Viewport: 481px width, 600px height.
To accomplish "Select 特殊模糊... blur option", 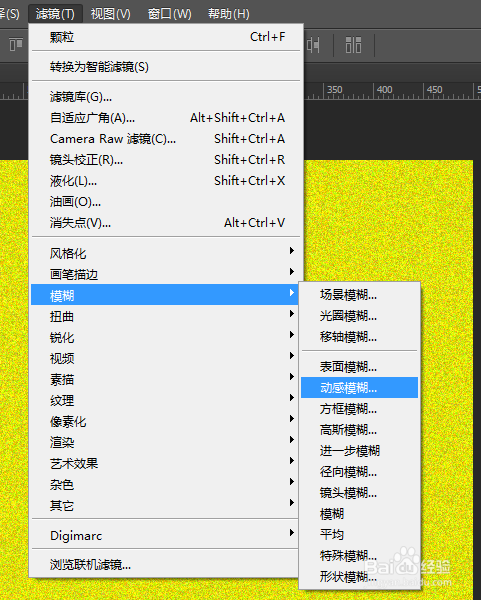I will (359, 555).
